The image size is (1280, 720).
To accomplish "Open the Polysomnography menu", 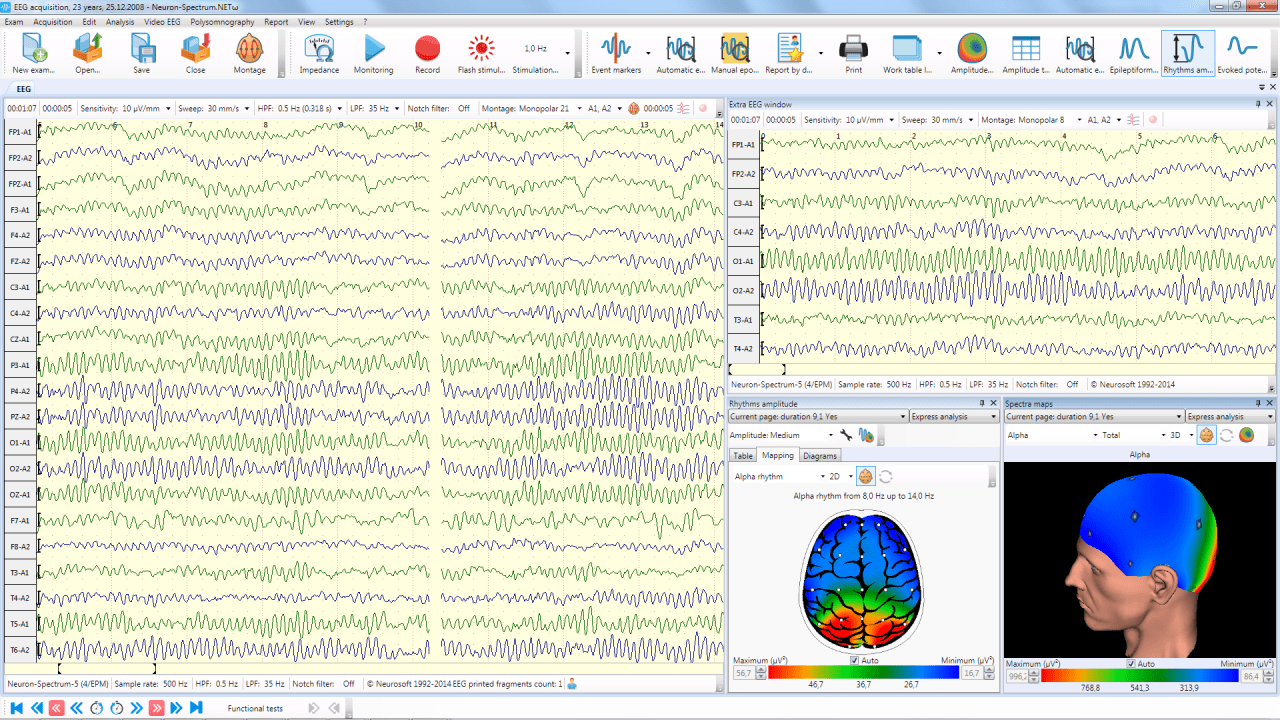I will coord(221,21).
